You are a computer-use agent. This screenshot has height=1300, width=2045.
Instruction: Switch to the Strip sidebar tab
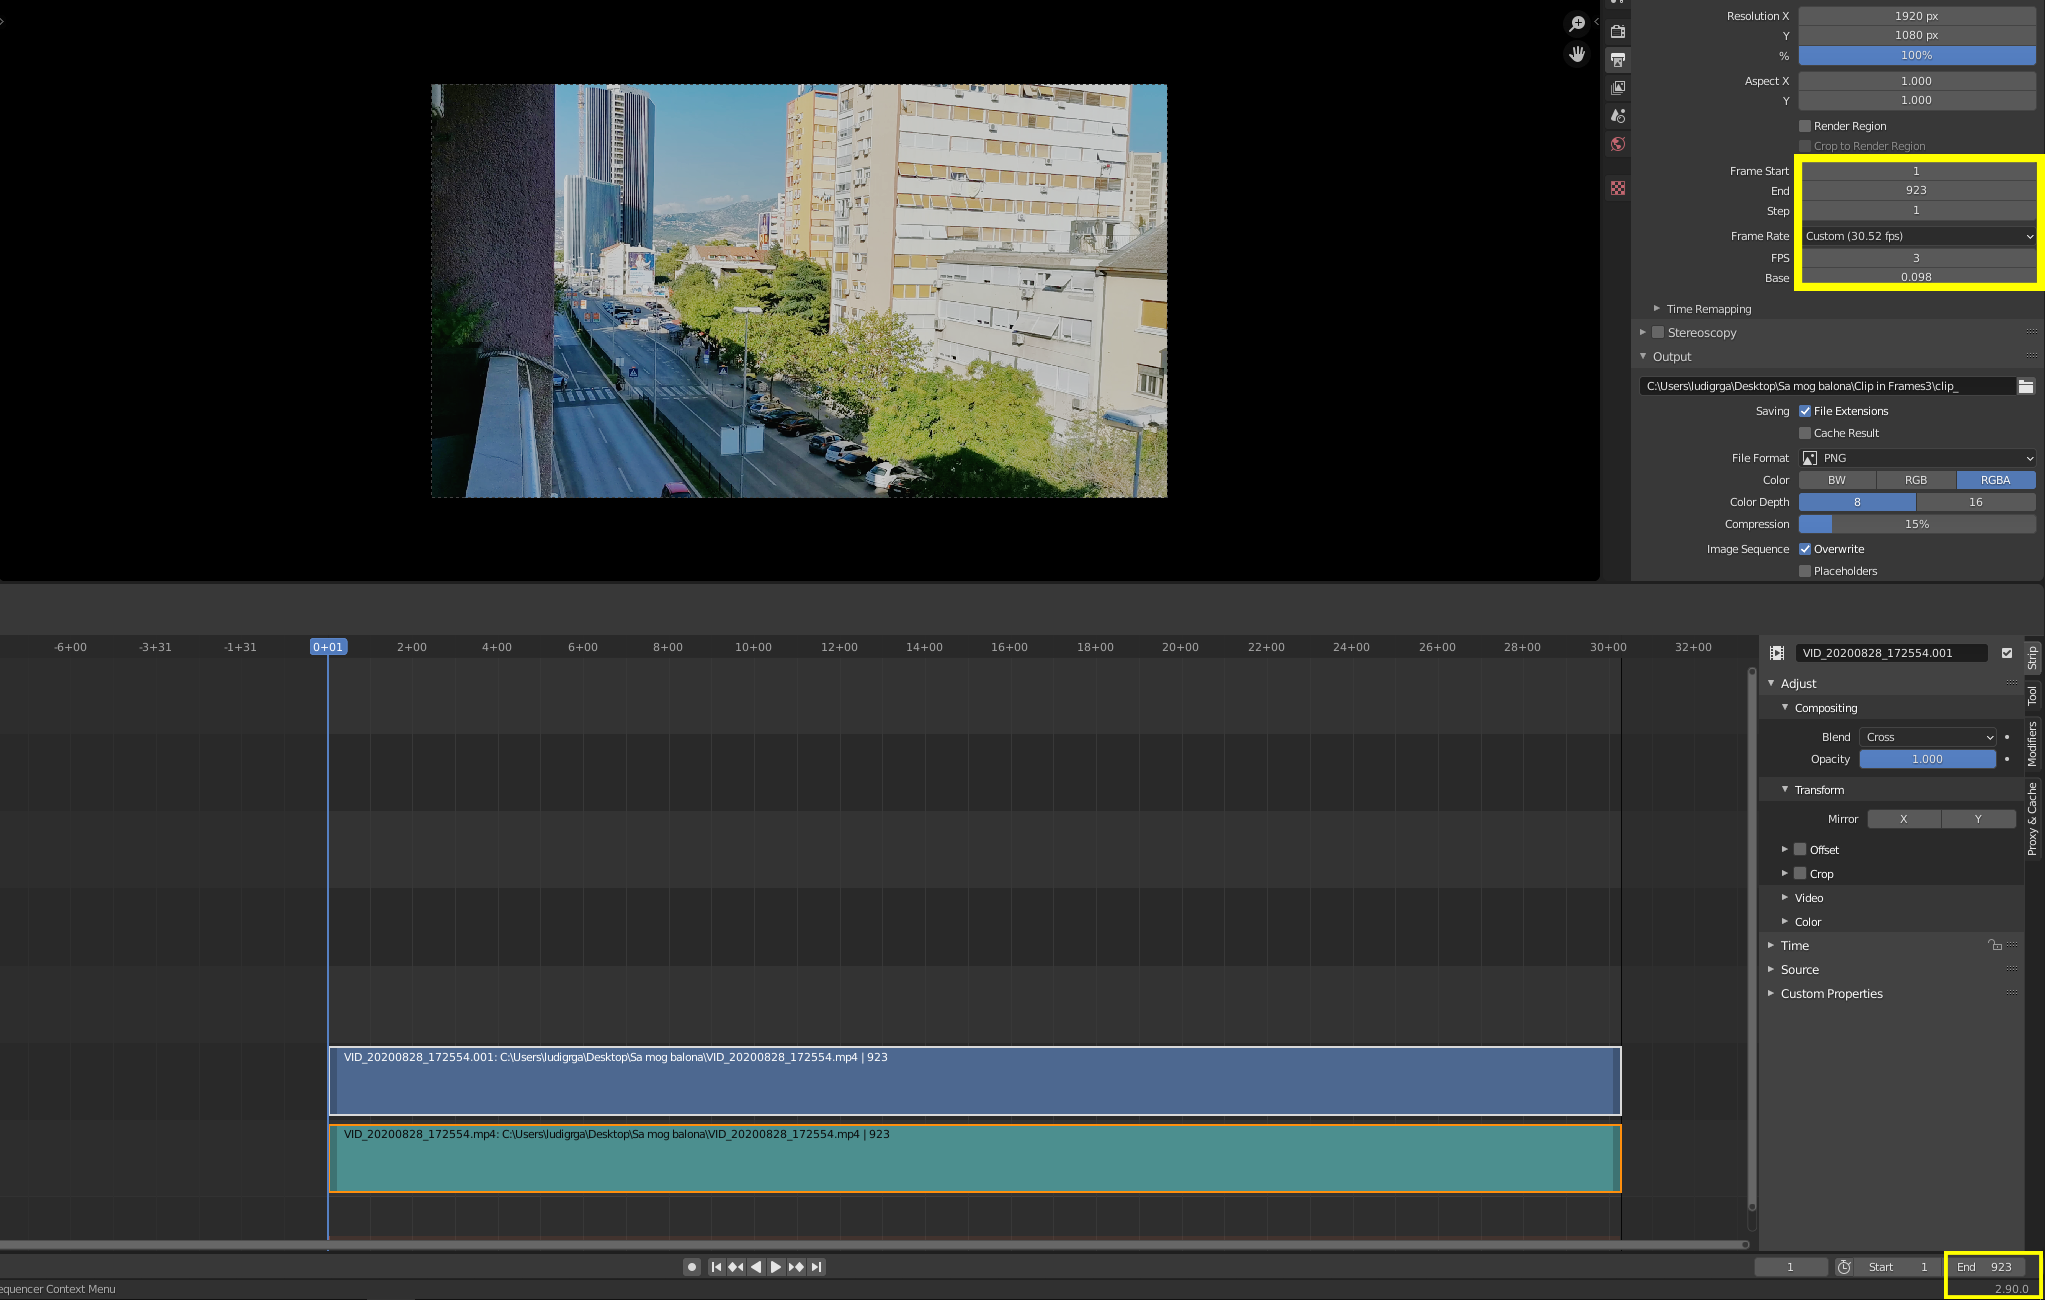(2033, 658)
